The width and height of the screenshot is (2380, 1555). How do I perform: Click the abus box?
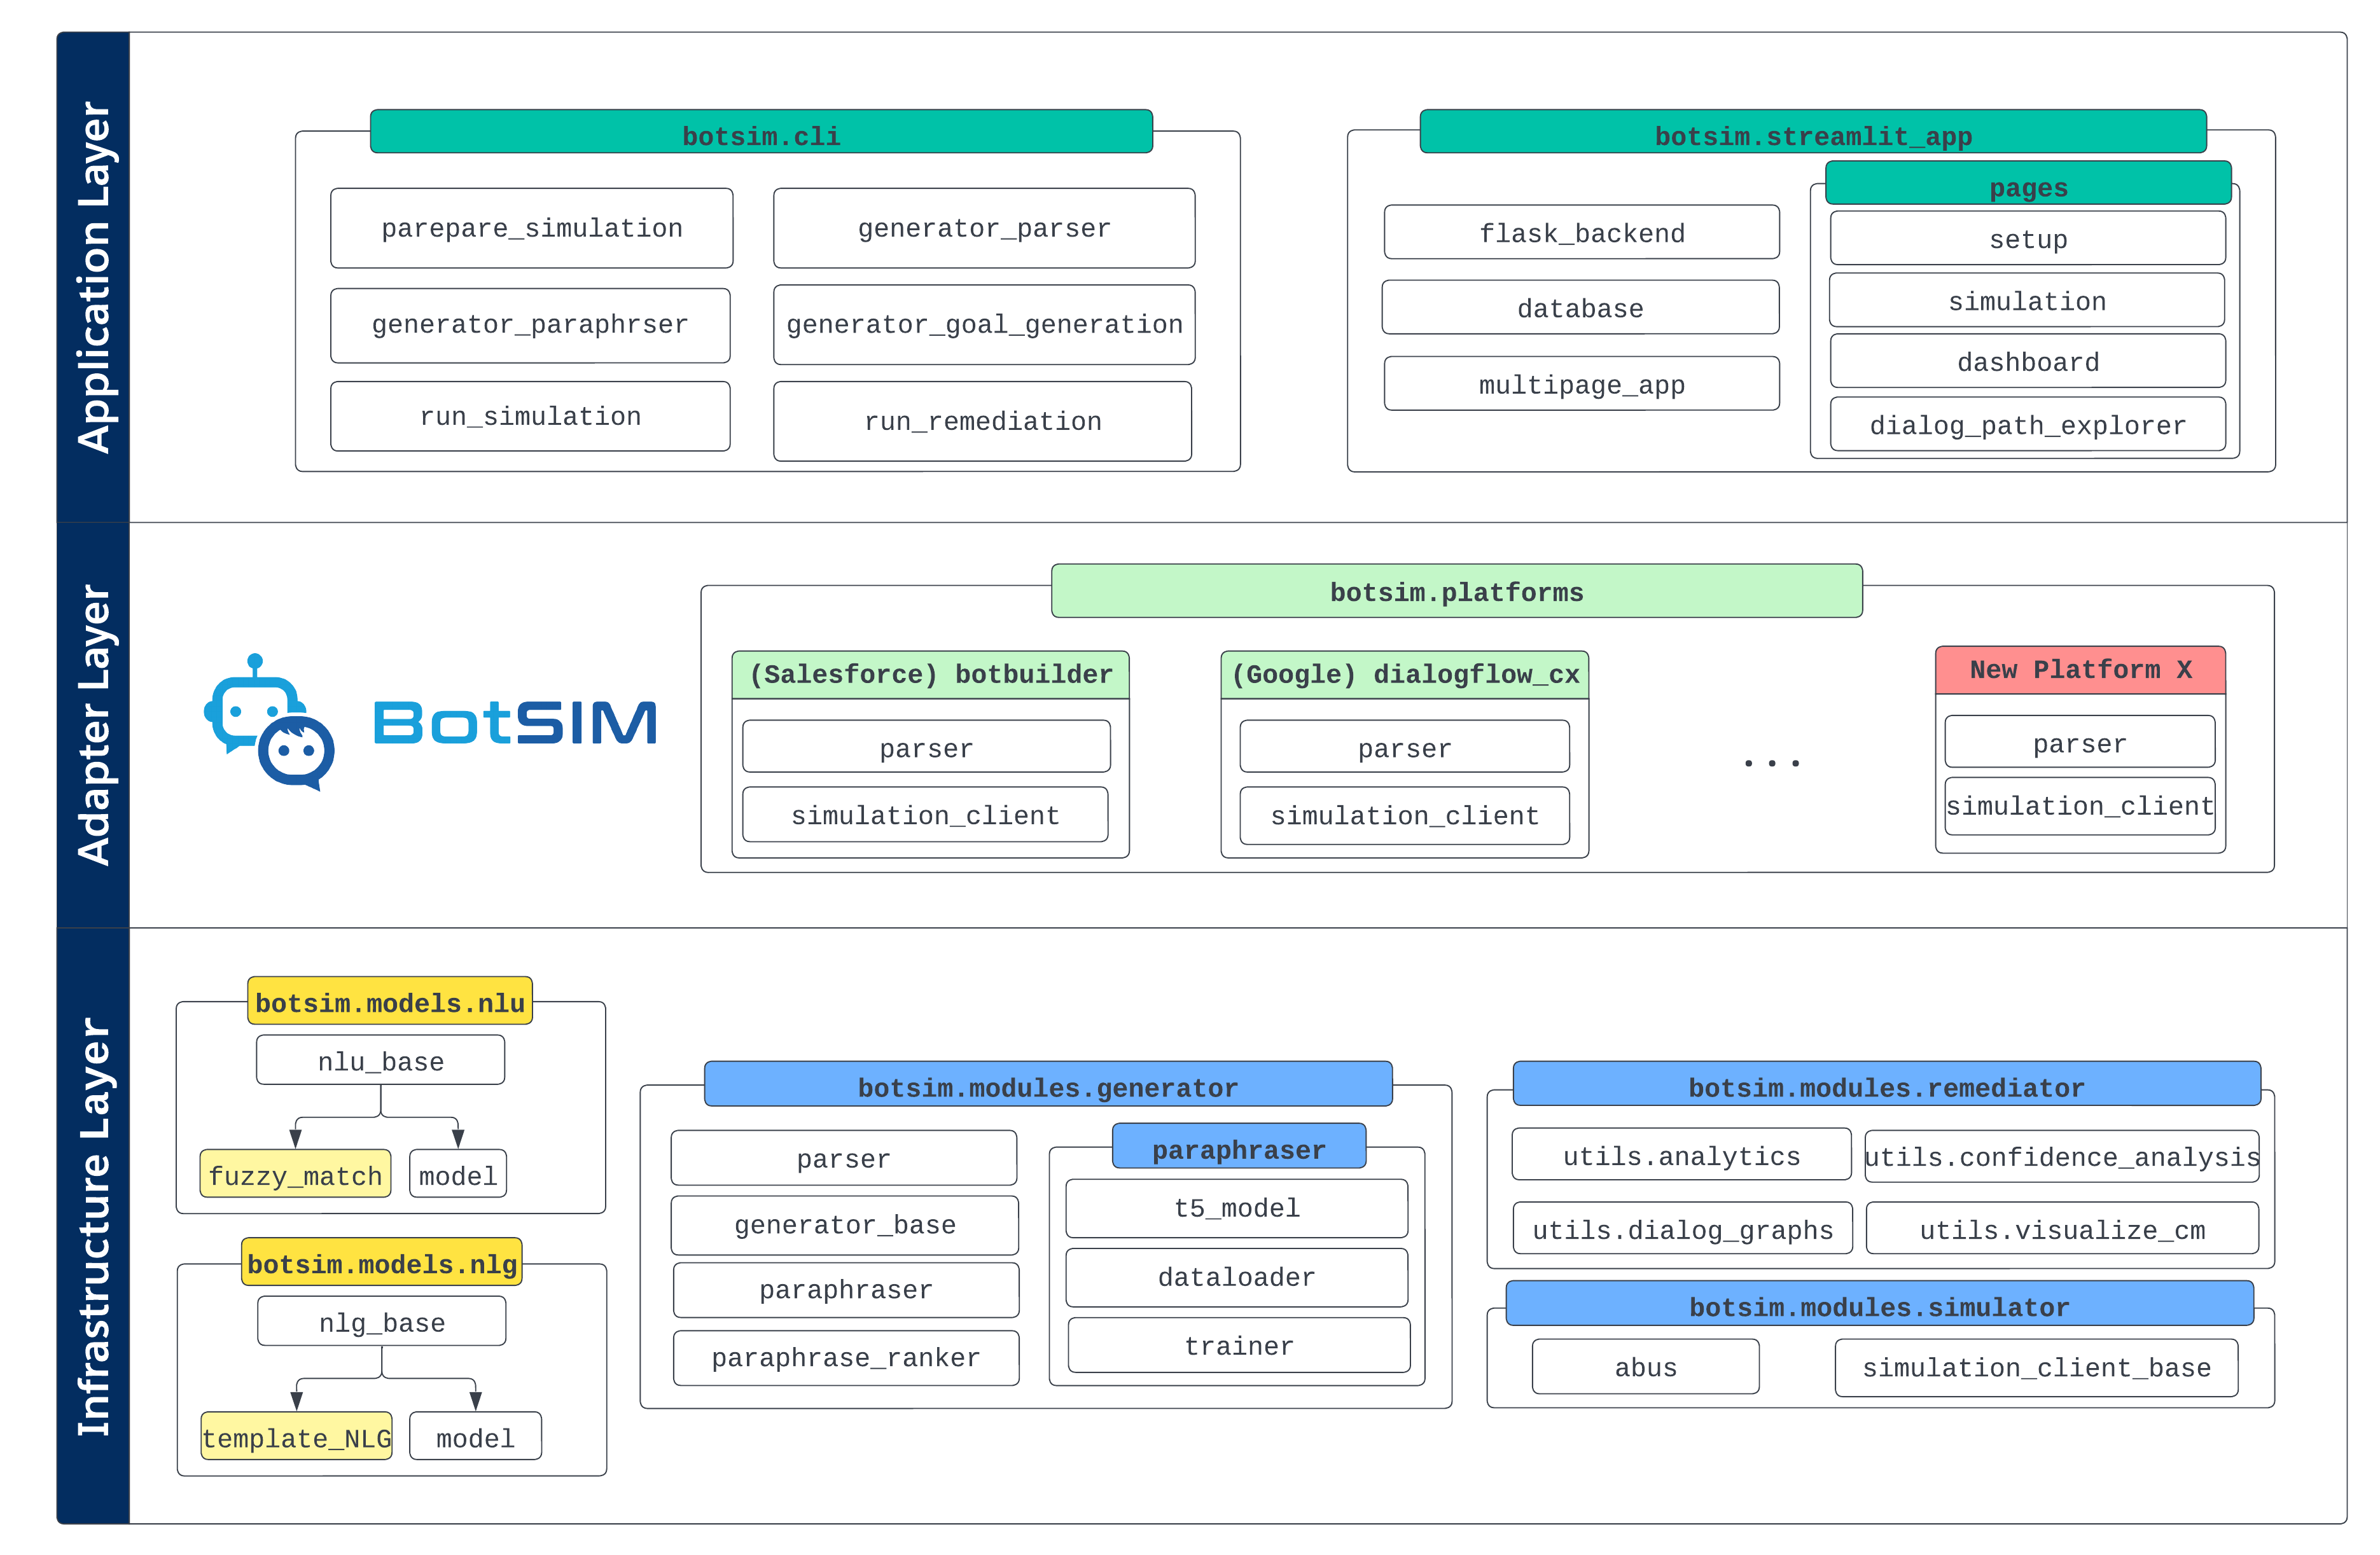(x=1645, y=1366)
